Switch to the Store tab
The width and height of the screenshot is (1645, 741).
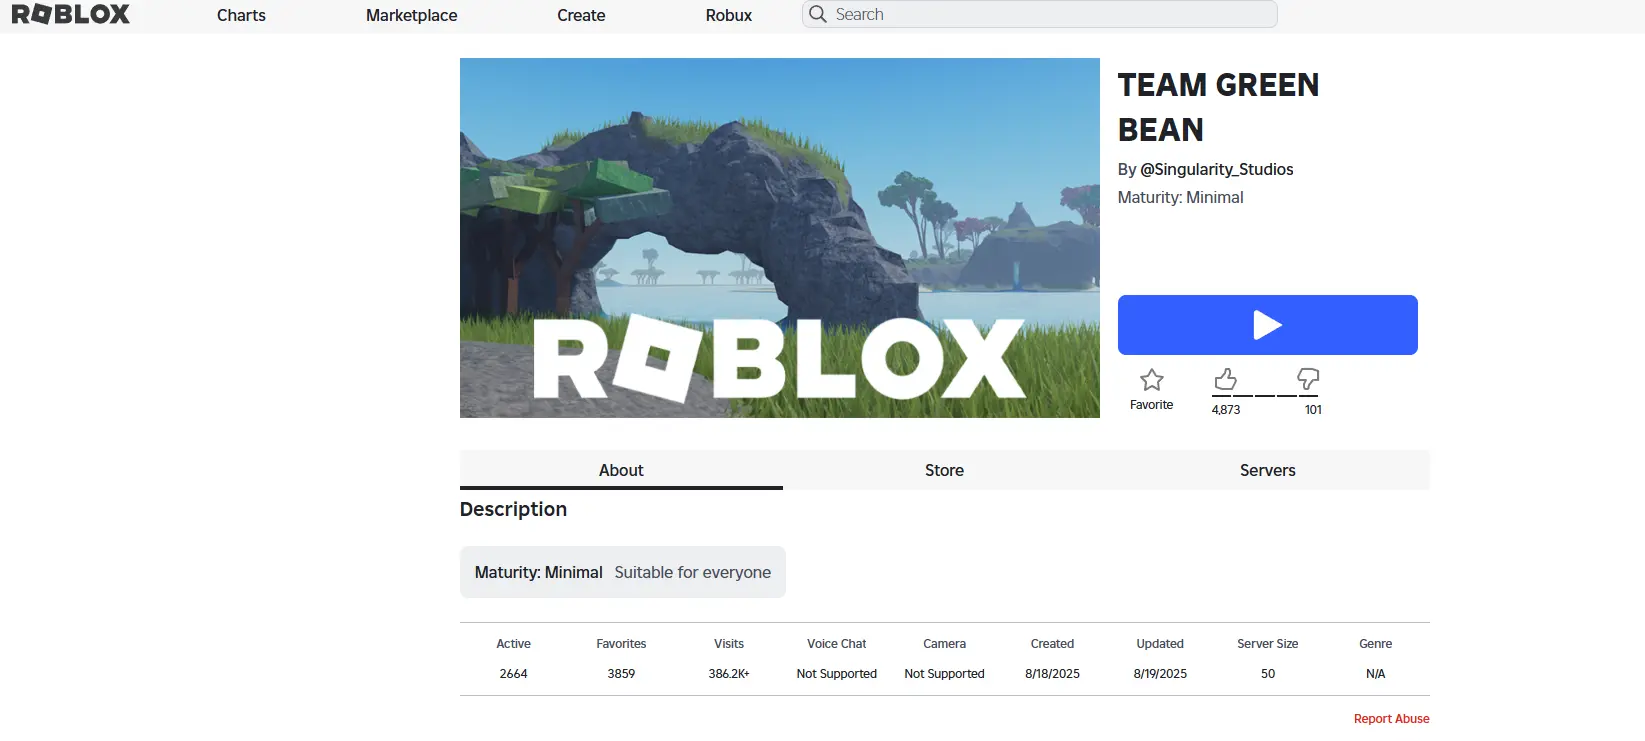pos(944,470)
